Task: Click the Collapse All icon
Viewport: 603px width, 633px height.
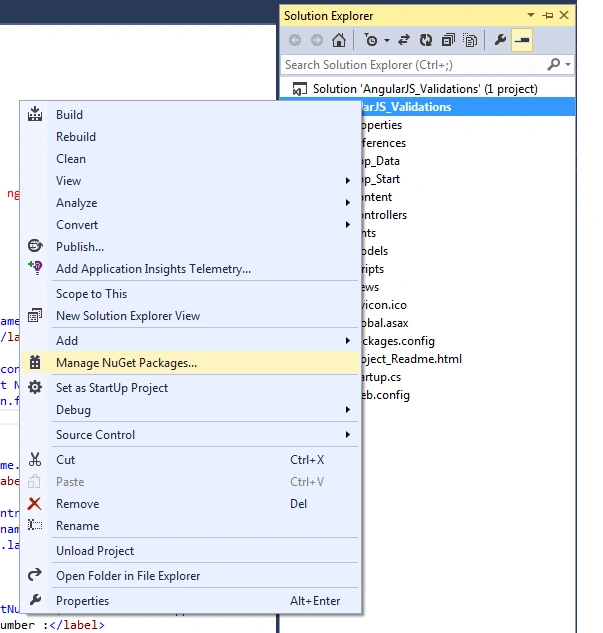Action: pos(448,40)
